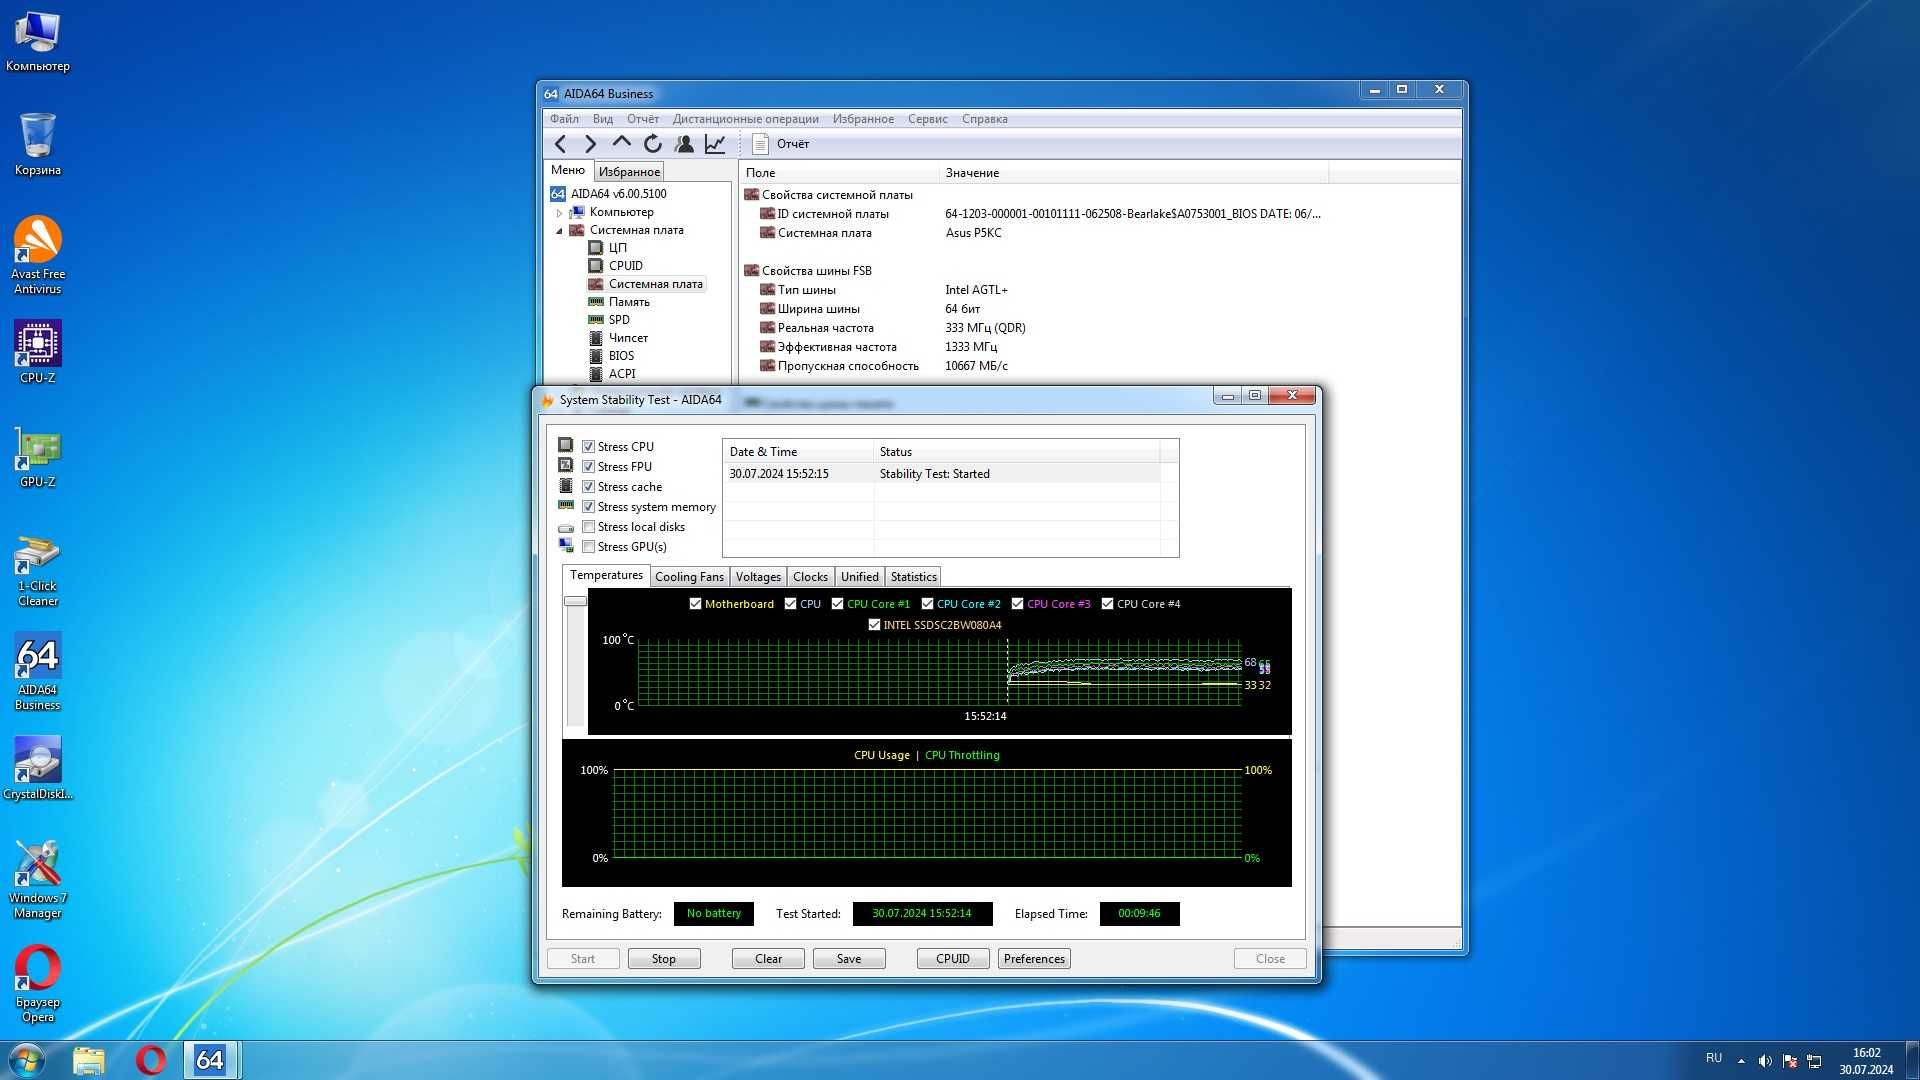Open the Сервис menu

tap(927, 119)
